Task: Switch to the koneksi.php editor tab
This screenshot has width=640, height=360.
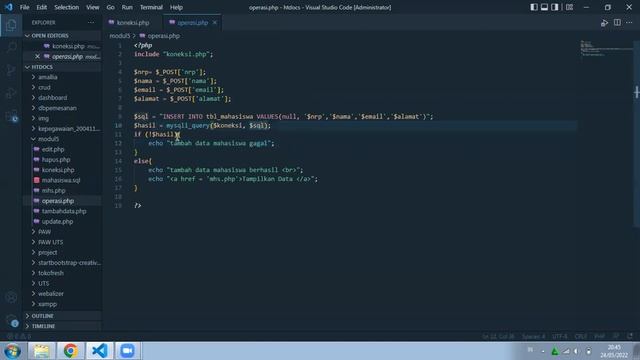Action: pyautogui.click(x=133, y=22)
